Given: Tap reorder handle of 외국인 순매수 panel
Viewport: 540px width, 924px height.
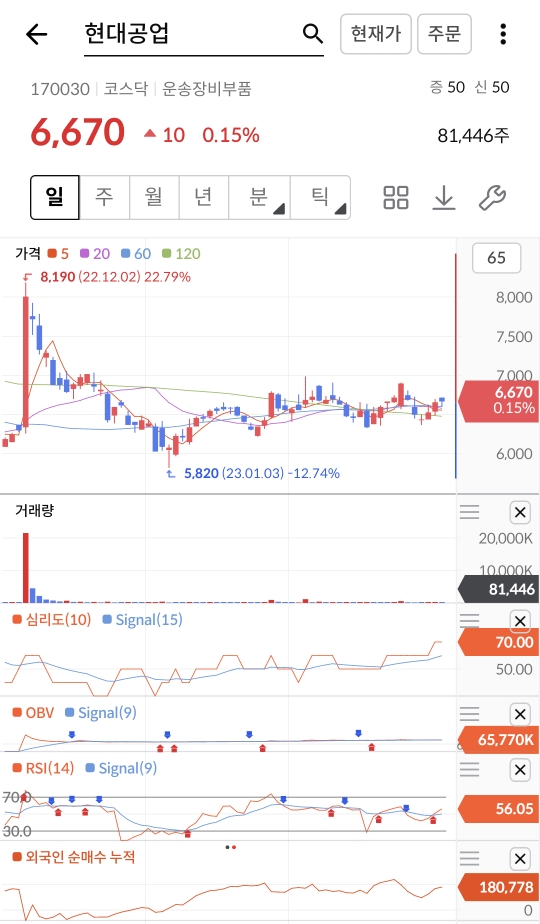Looking at the screenshot, I should [469, 858].
